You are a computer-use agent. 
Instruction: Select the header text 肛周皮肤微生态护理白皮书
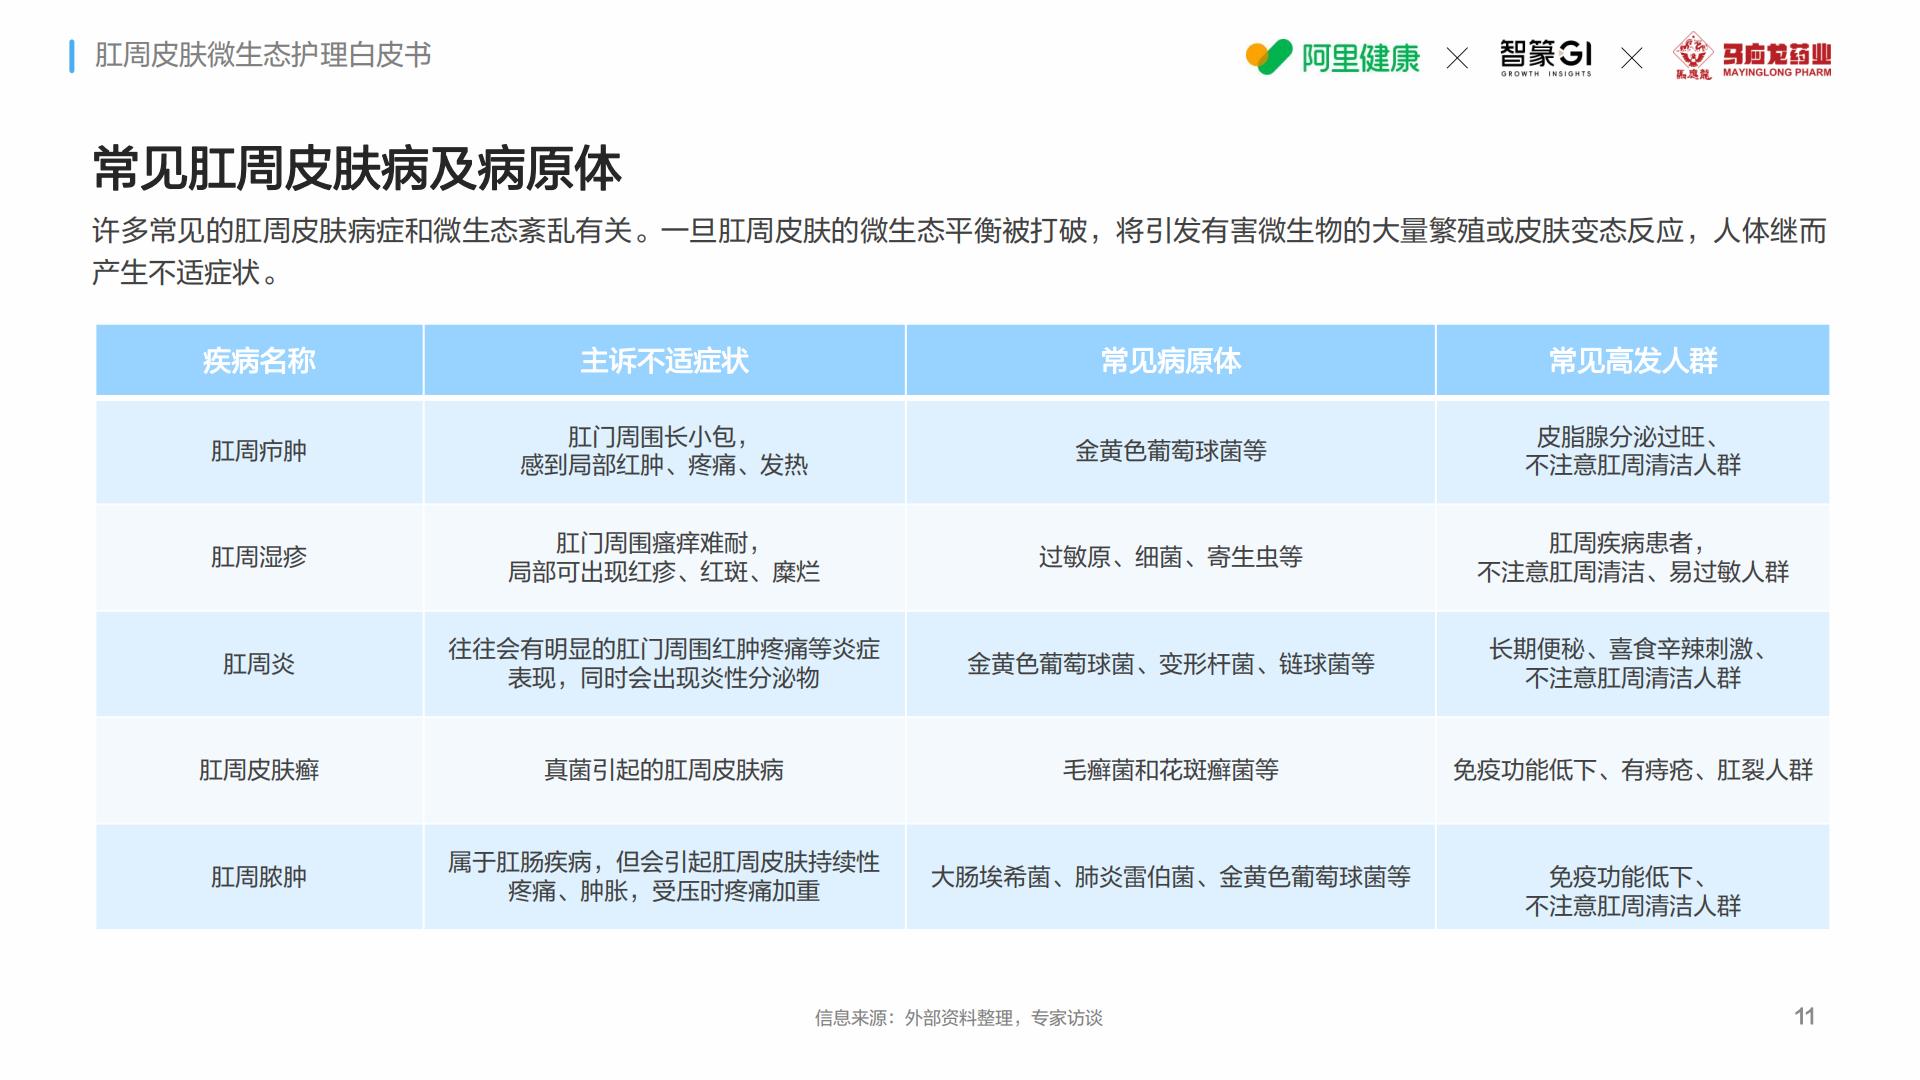[x=263, y=55]
